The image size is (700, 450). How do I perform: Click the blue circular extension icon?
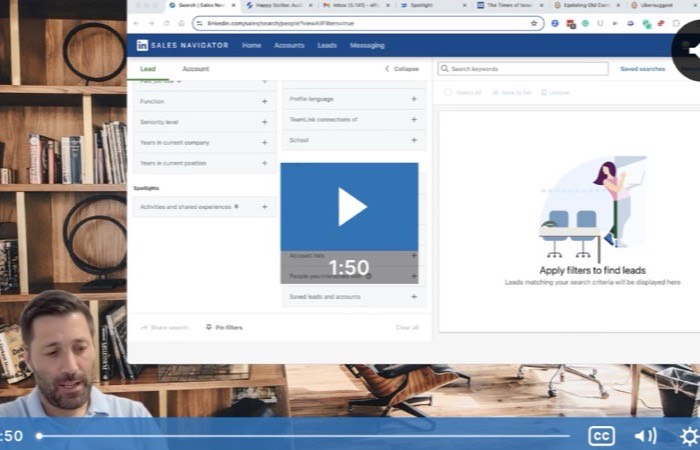(x=555, y=23)
